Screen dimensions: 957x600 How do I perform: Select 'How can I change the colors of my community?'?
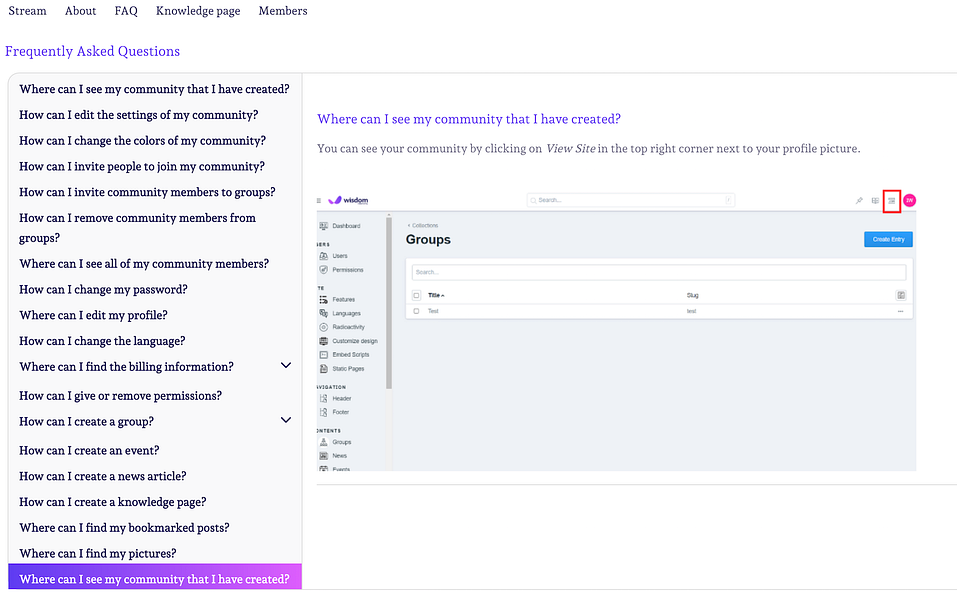click(142, 140)
